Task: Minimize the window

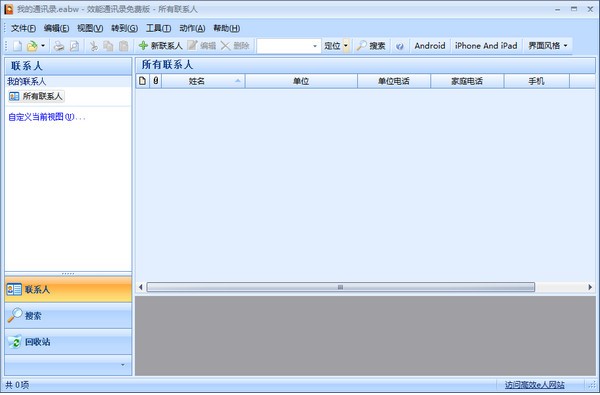Action: tap(558, 9)
